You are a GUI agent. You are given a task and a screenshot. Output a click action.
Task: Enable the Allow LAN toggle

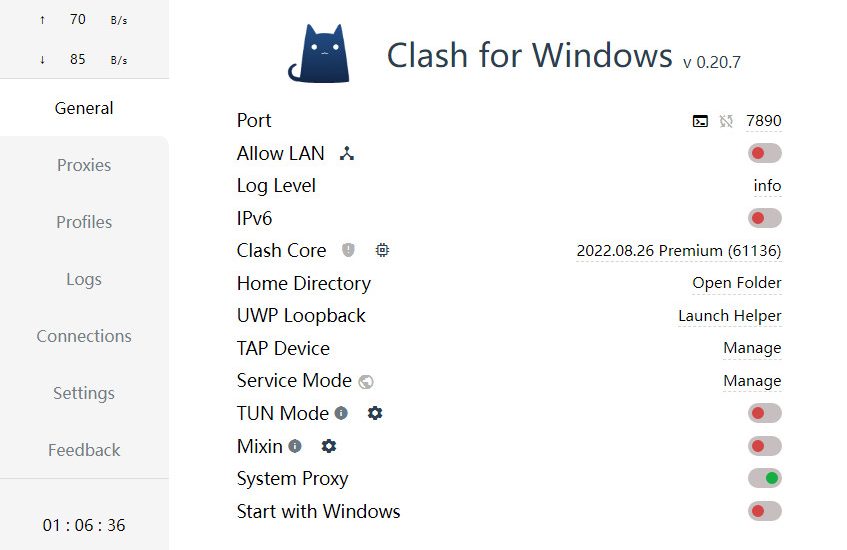pyautogui.click(x=764, y=153)
